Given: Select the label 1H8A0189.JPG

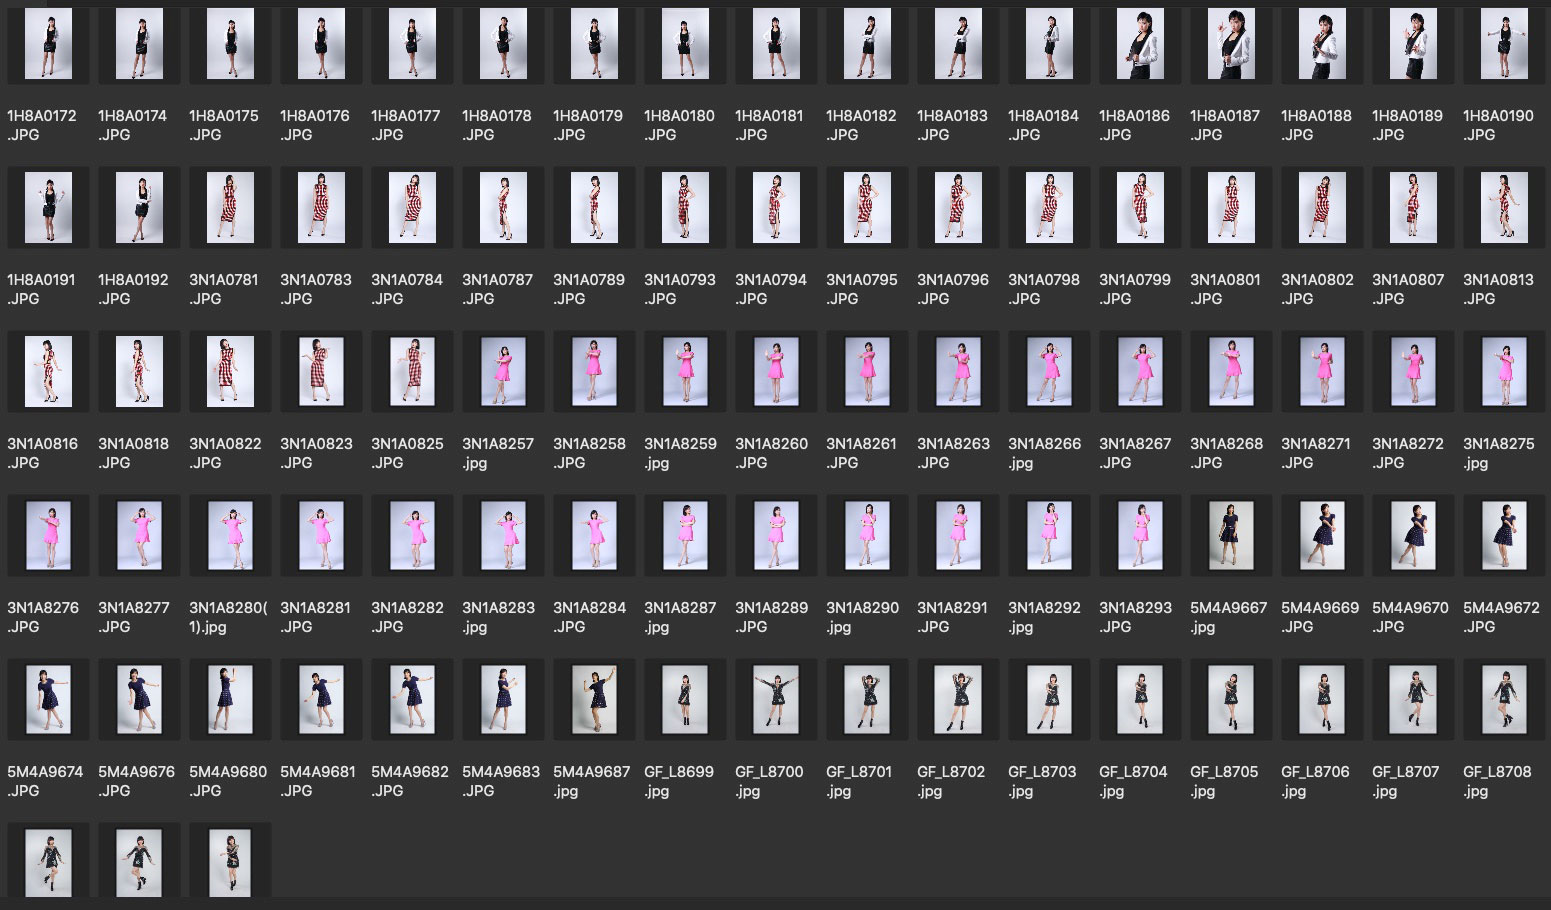Looking at the screenshot, I should pos(1407,125).
